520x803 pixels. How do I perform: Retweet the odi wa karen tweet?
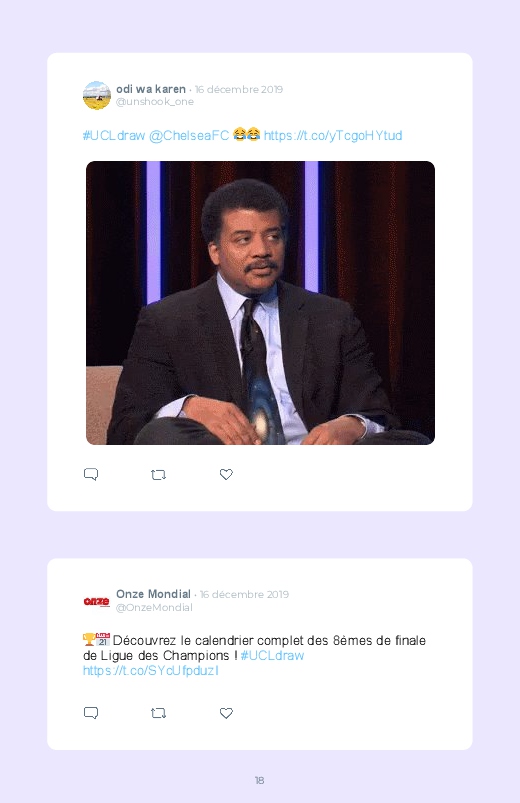[158, 475]
